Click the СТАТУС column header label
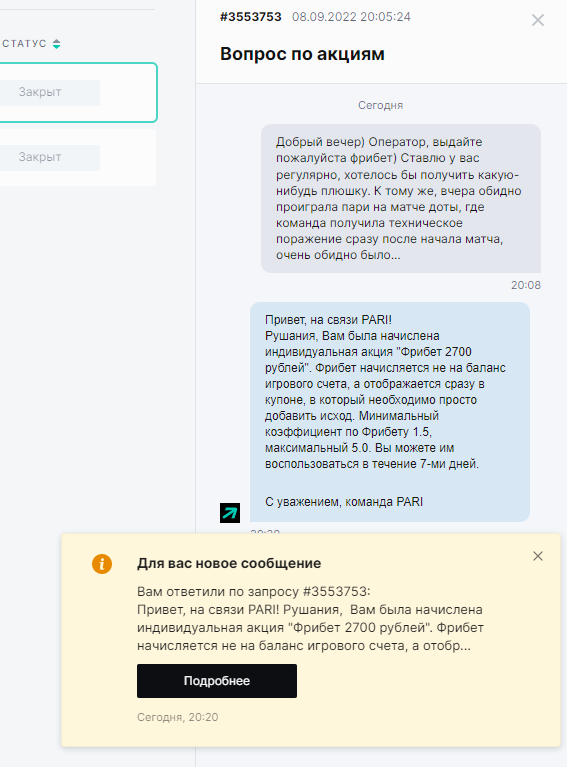The width and height of the screenshot is (567, 767). coord(24,44)
